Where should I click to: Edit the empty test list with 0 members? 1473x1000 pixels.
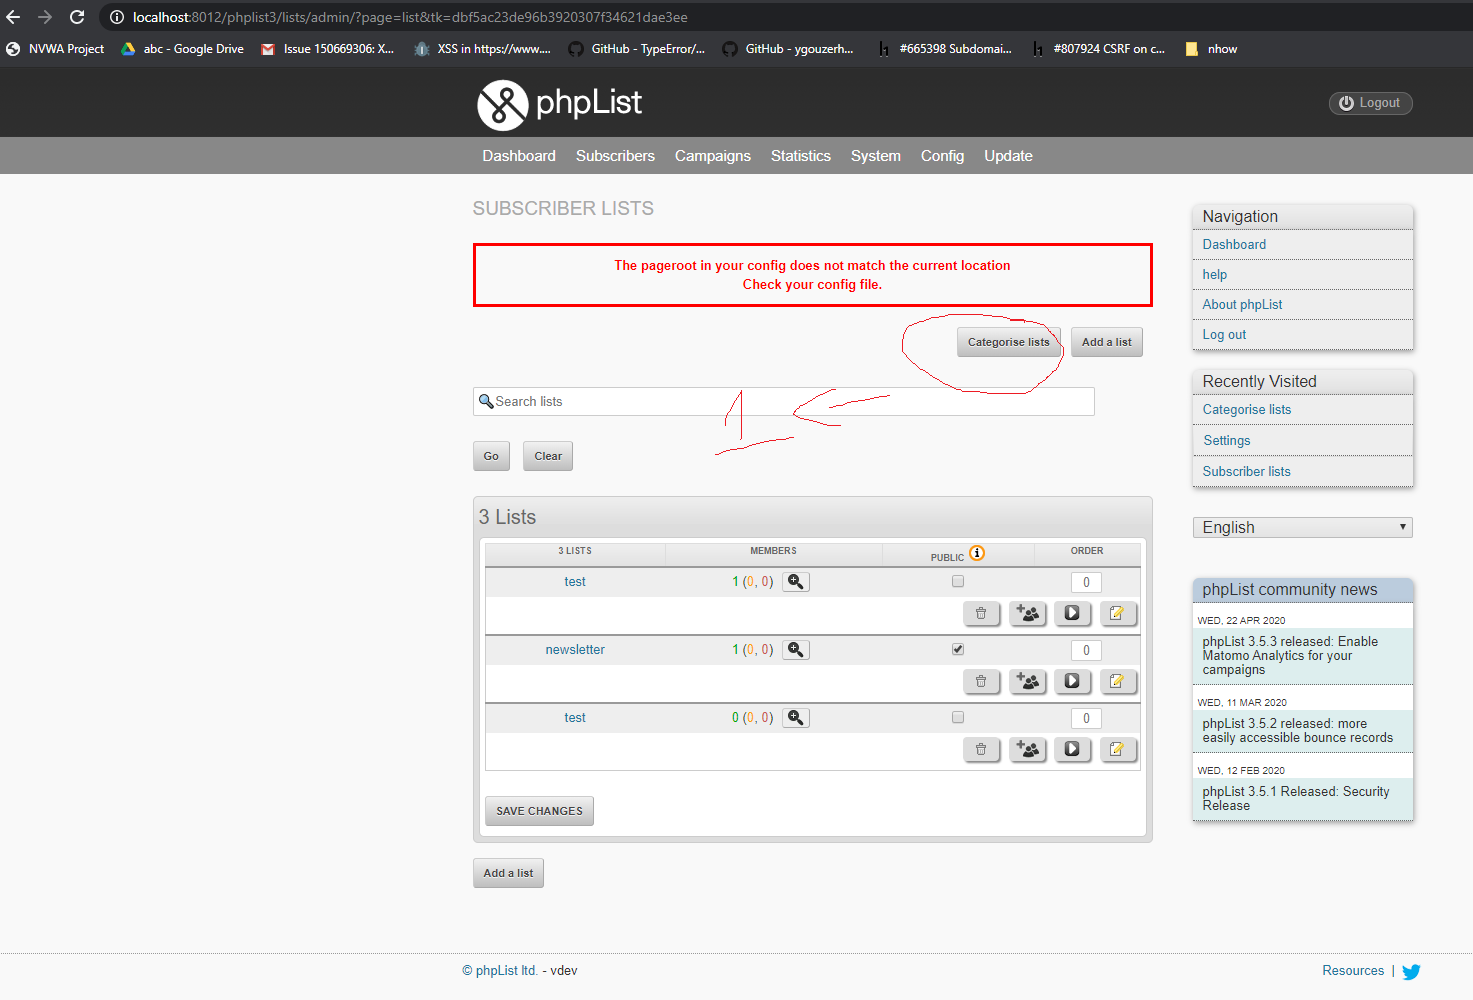pos(1117,750)
